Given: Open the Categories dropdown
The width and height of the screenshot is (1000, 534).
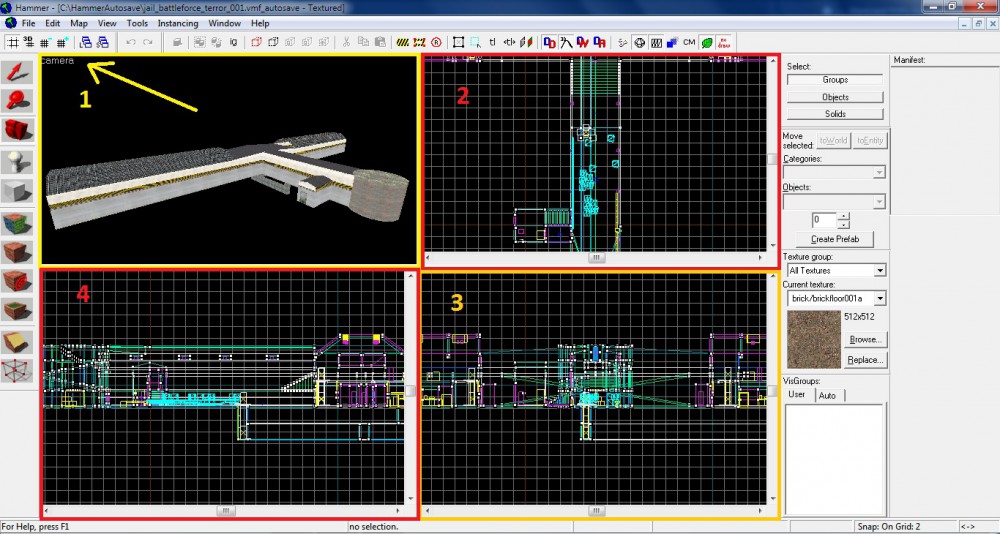Looking at the screenshot, I should coord(878,173).
